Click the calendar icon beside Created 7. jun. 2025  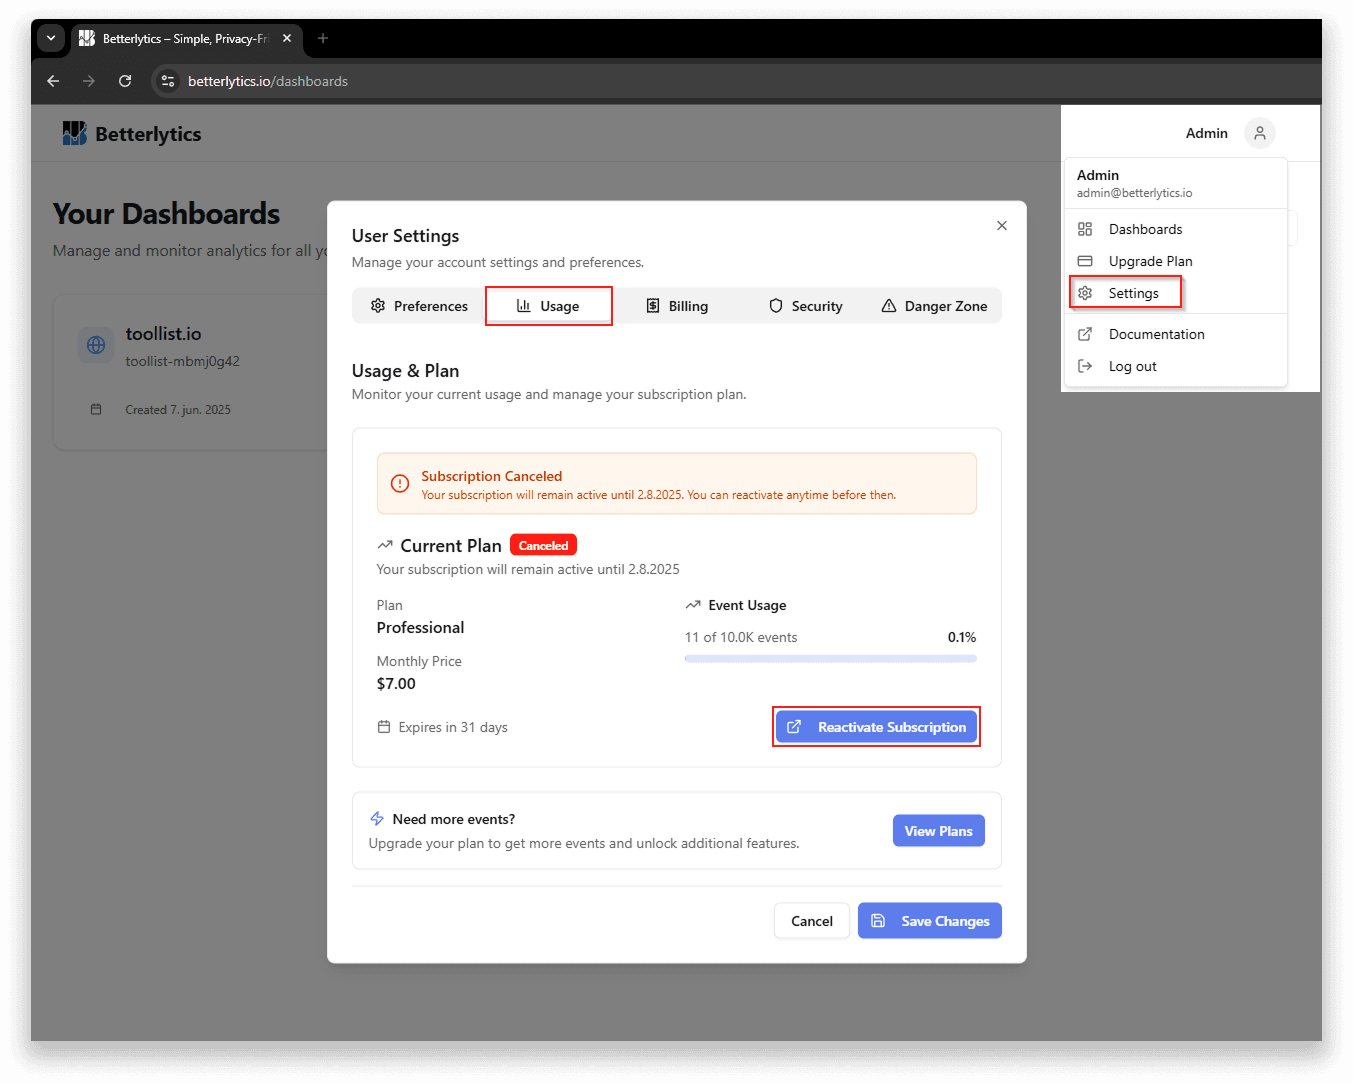click(x=96, y=409)
